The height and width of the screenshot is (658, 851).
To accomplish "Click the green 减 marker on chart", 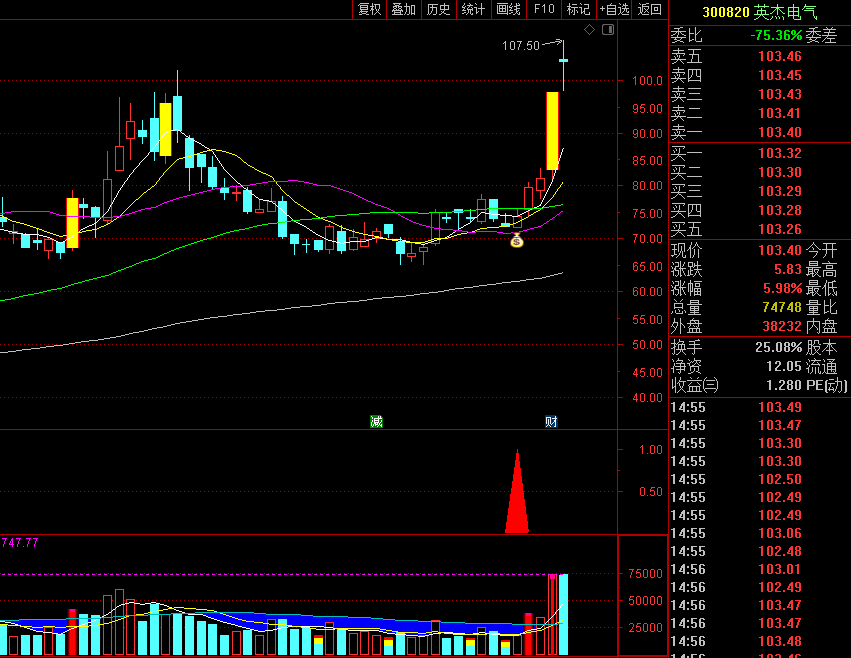I will point(376,421).
